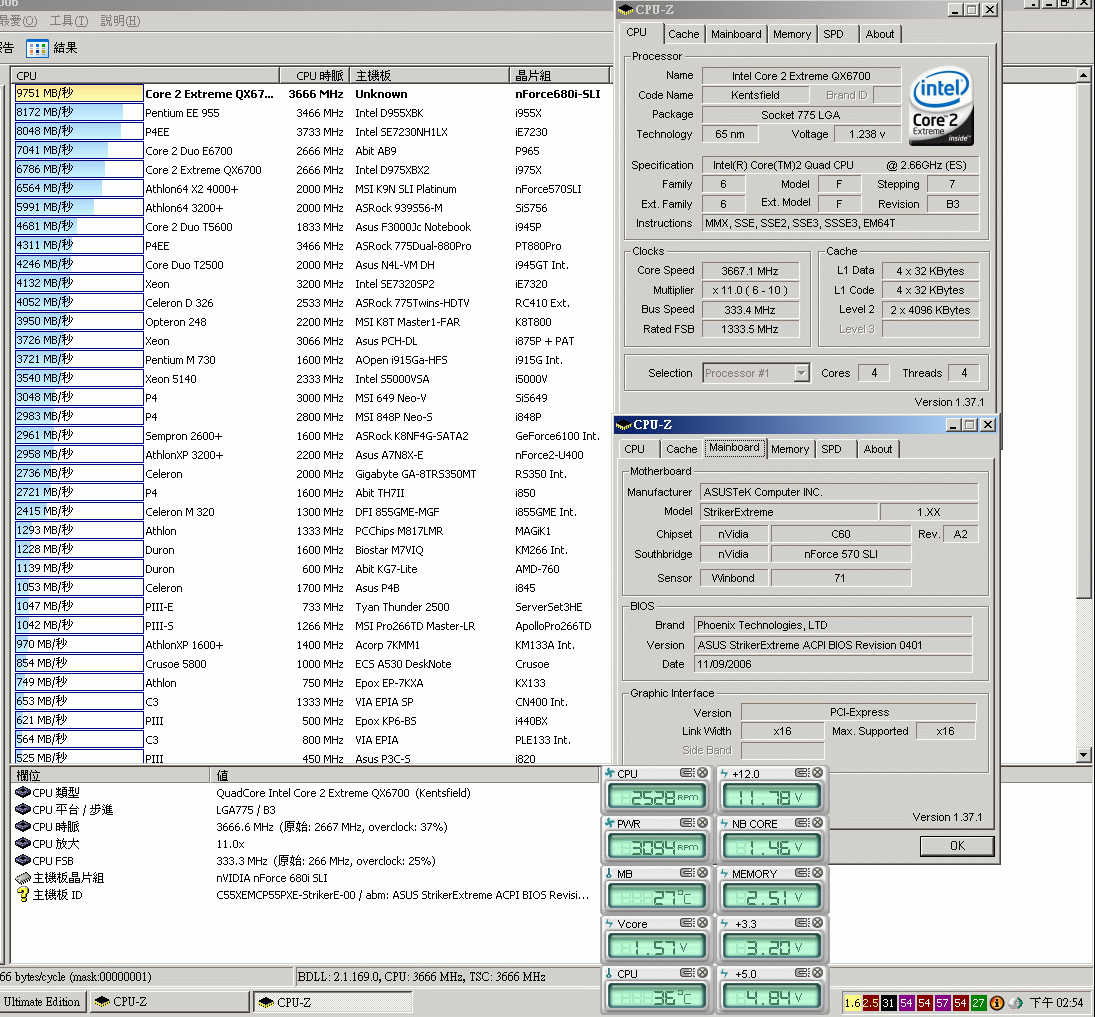
Task: Open settings on the MB temperature widget
Action: tap(686, 873)
